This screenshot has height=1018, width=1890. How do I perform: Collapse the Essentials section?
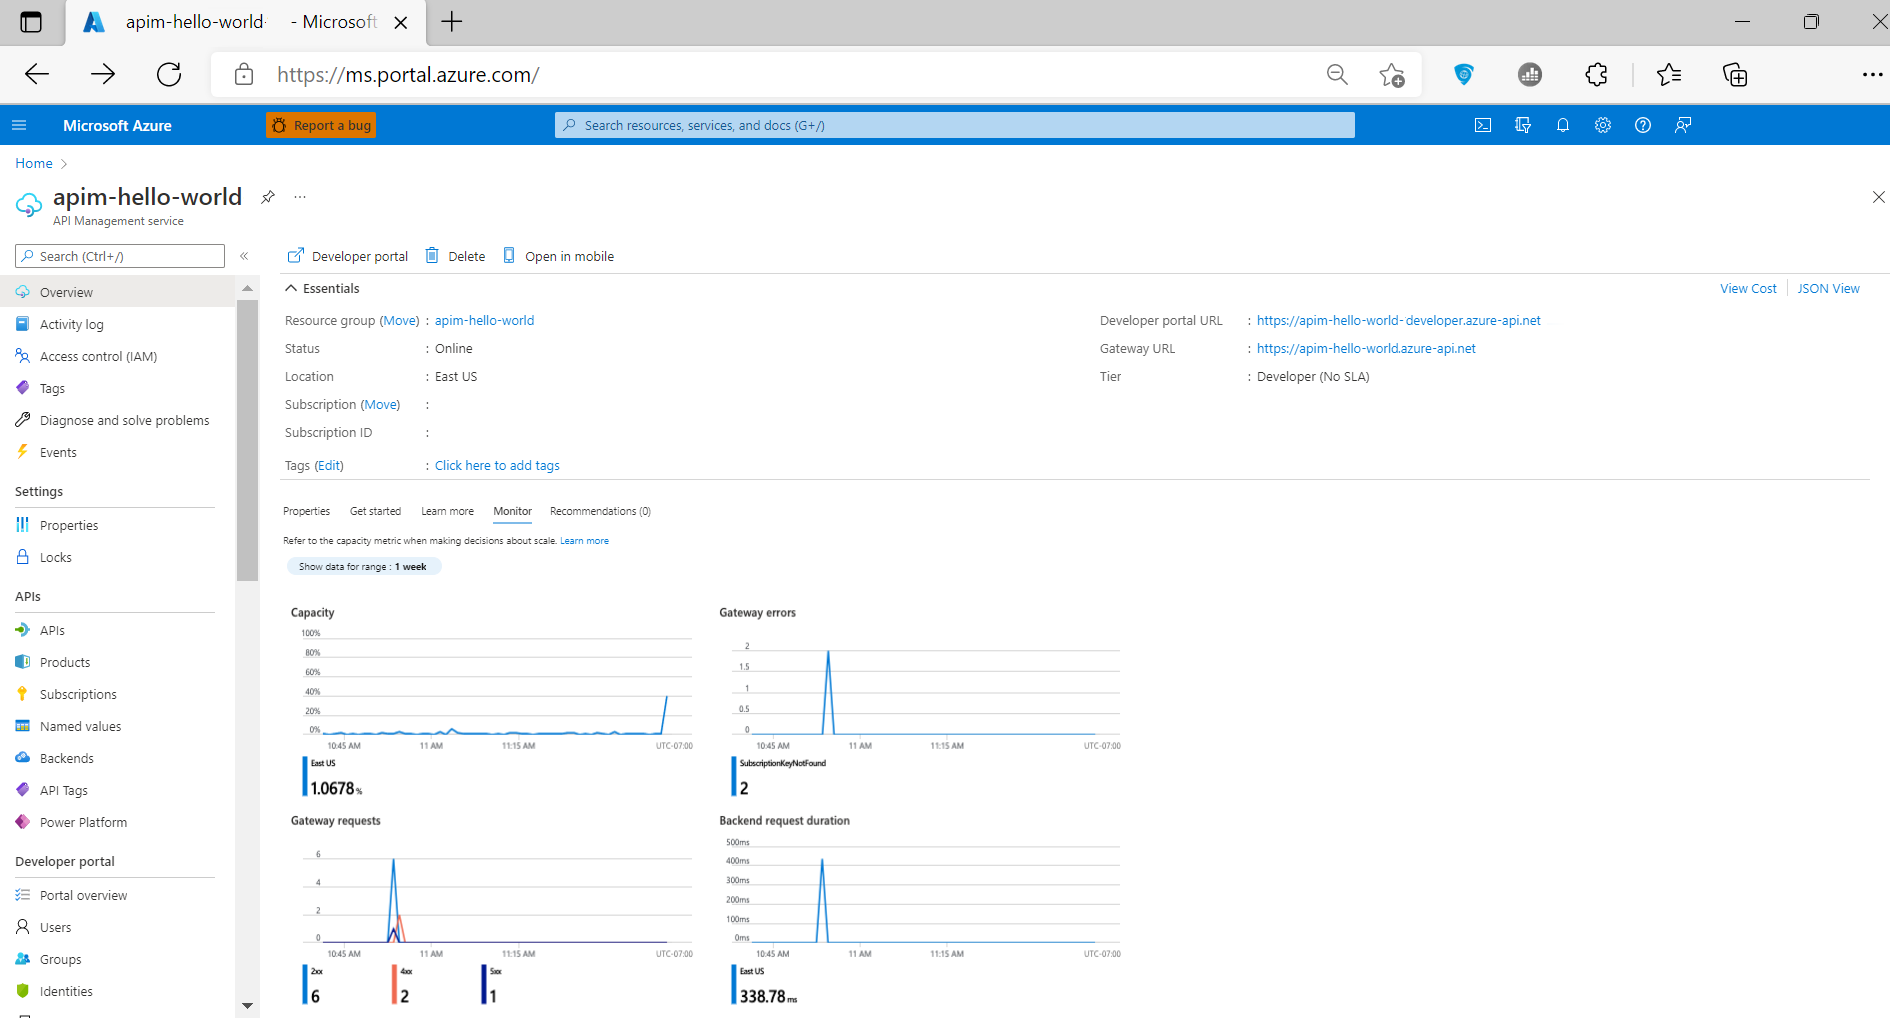290,288
